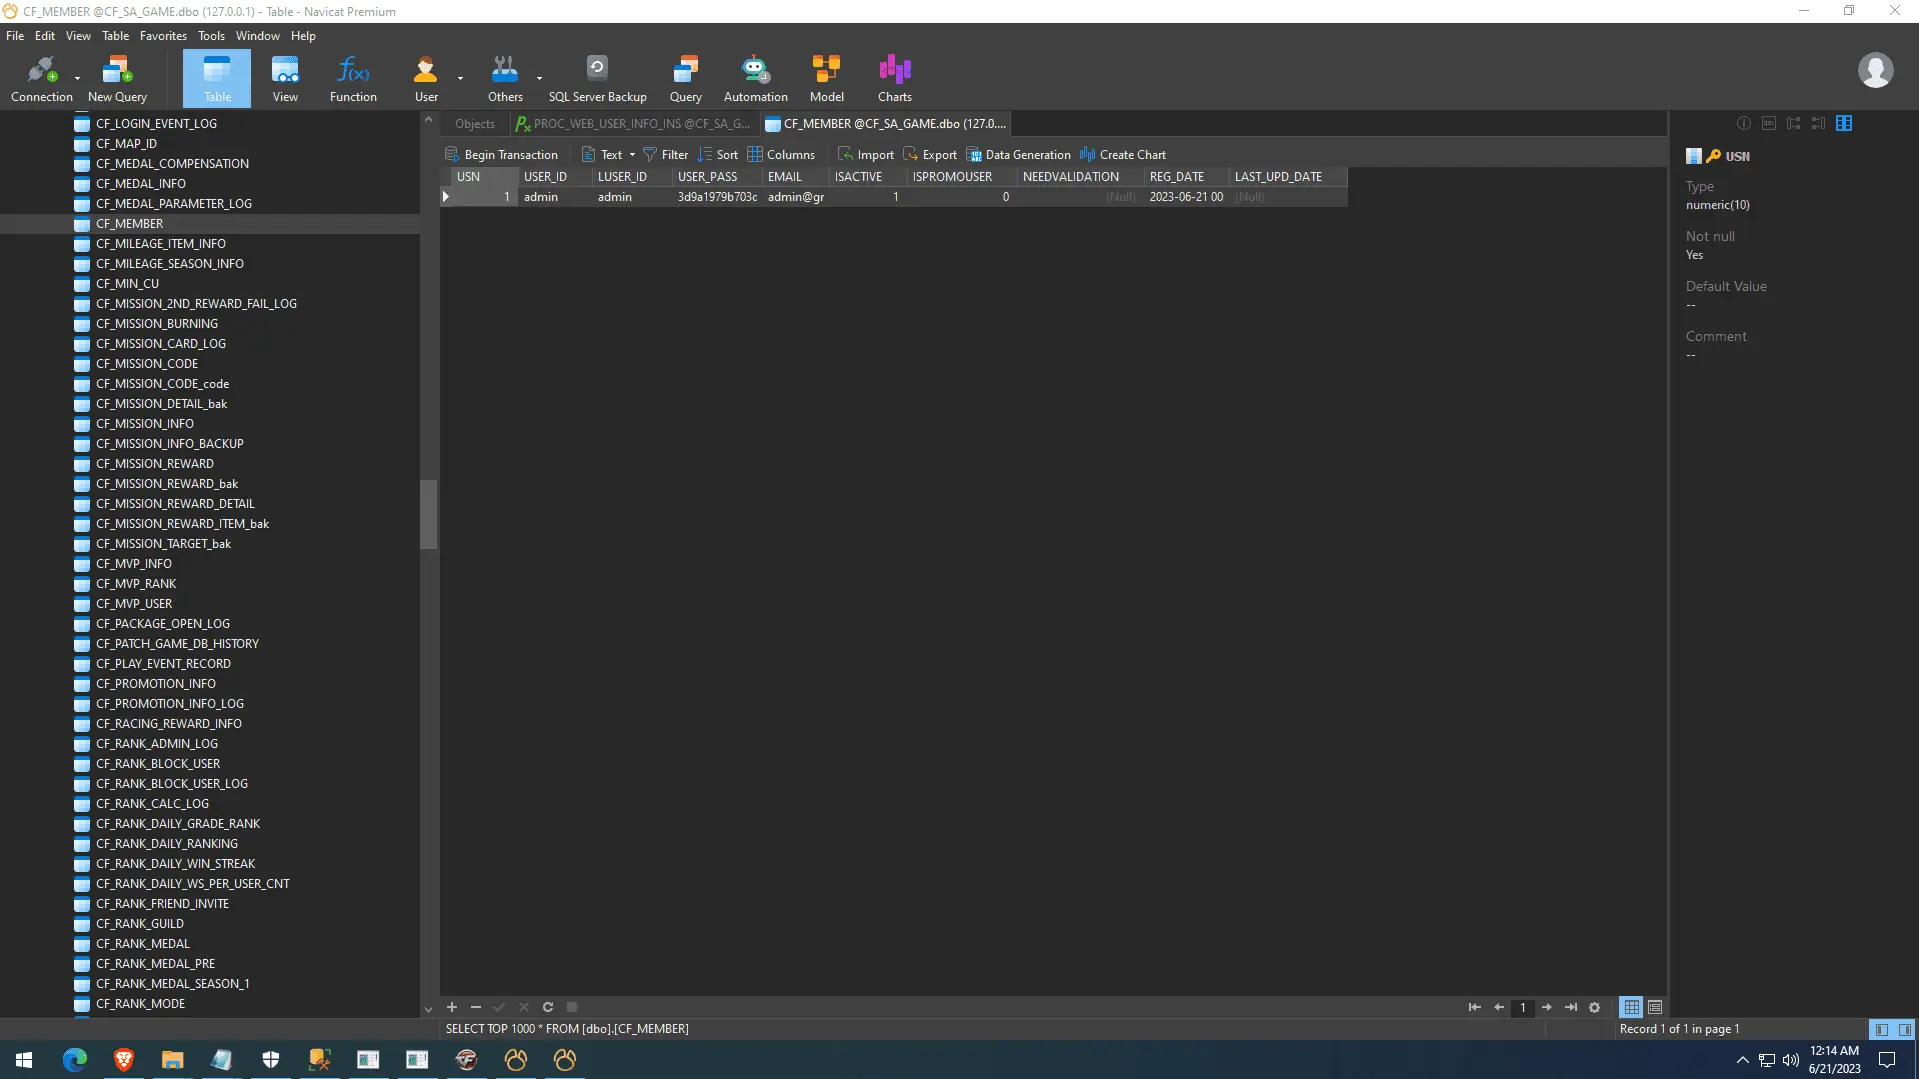Open the Connection dropdown arrow
Image resolution: width=1919 pixels, height=1079 pixels.
click(x=77, y=78)
